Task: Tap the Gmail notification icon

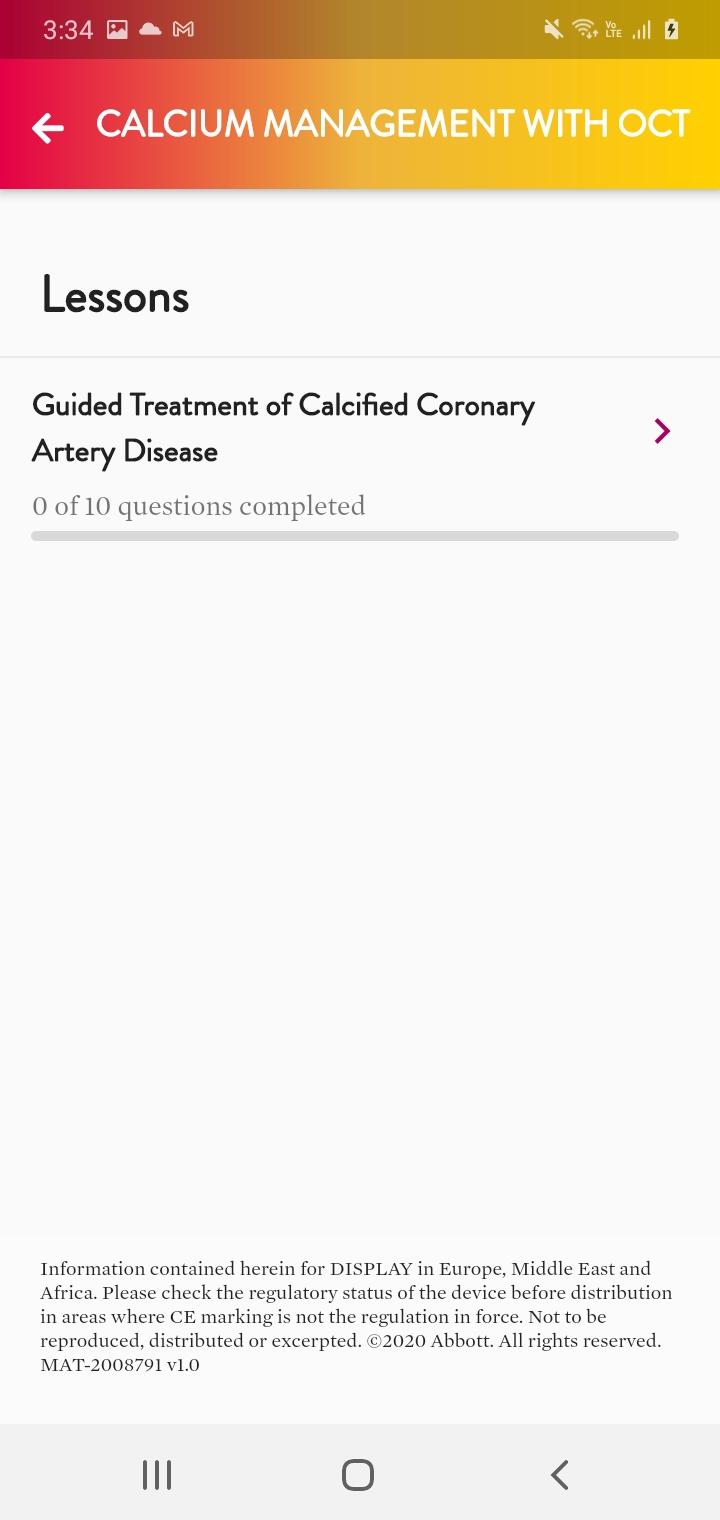Action: (183, 30)
